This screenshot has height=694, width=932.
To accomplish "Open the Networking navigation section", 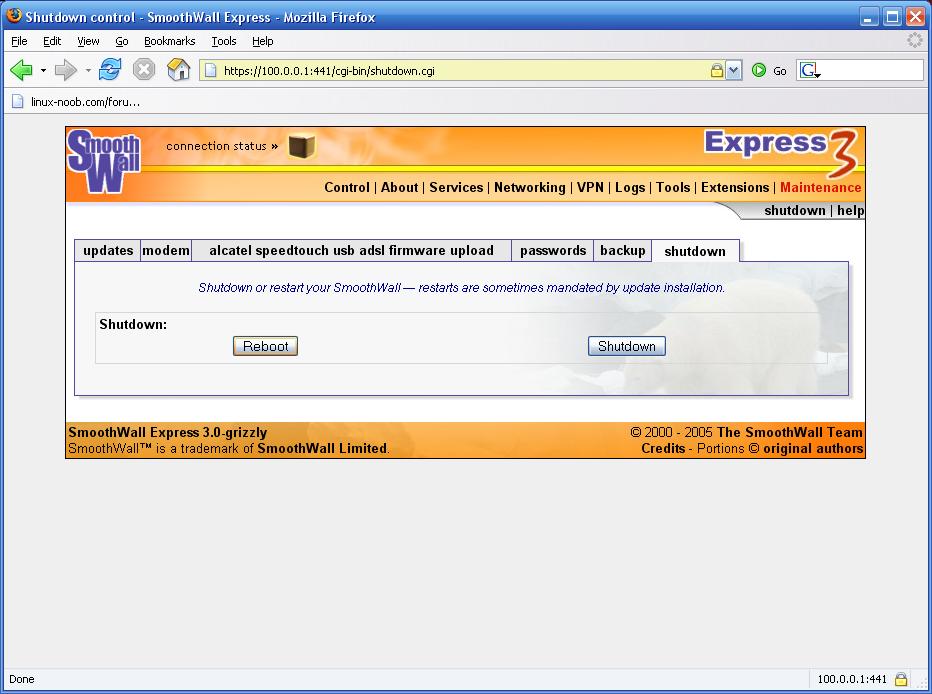I will tap(530, 187).
